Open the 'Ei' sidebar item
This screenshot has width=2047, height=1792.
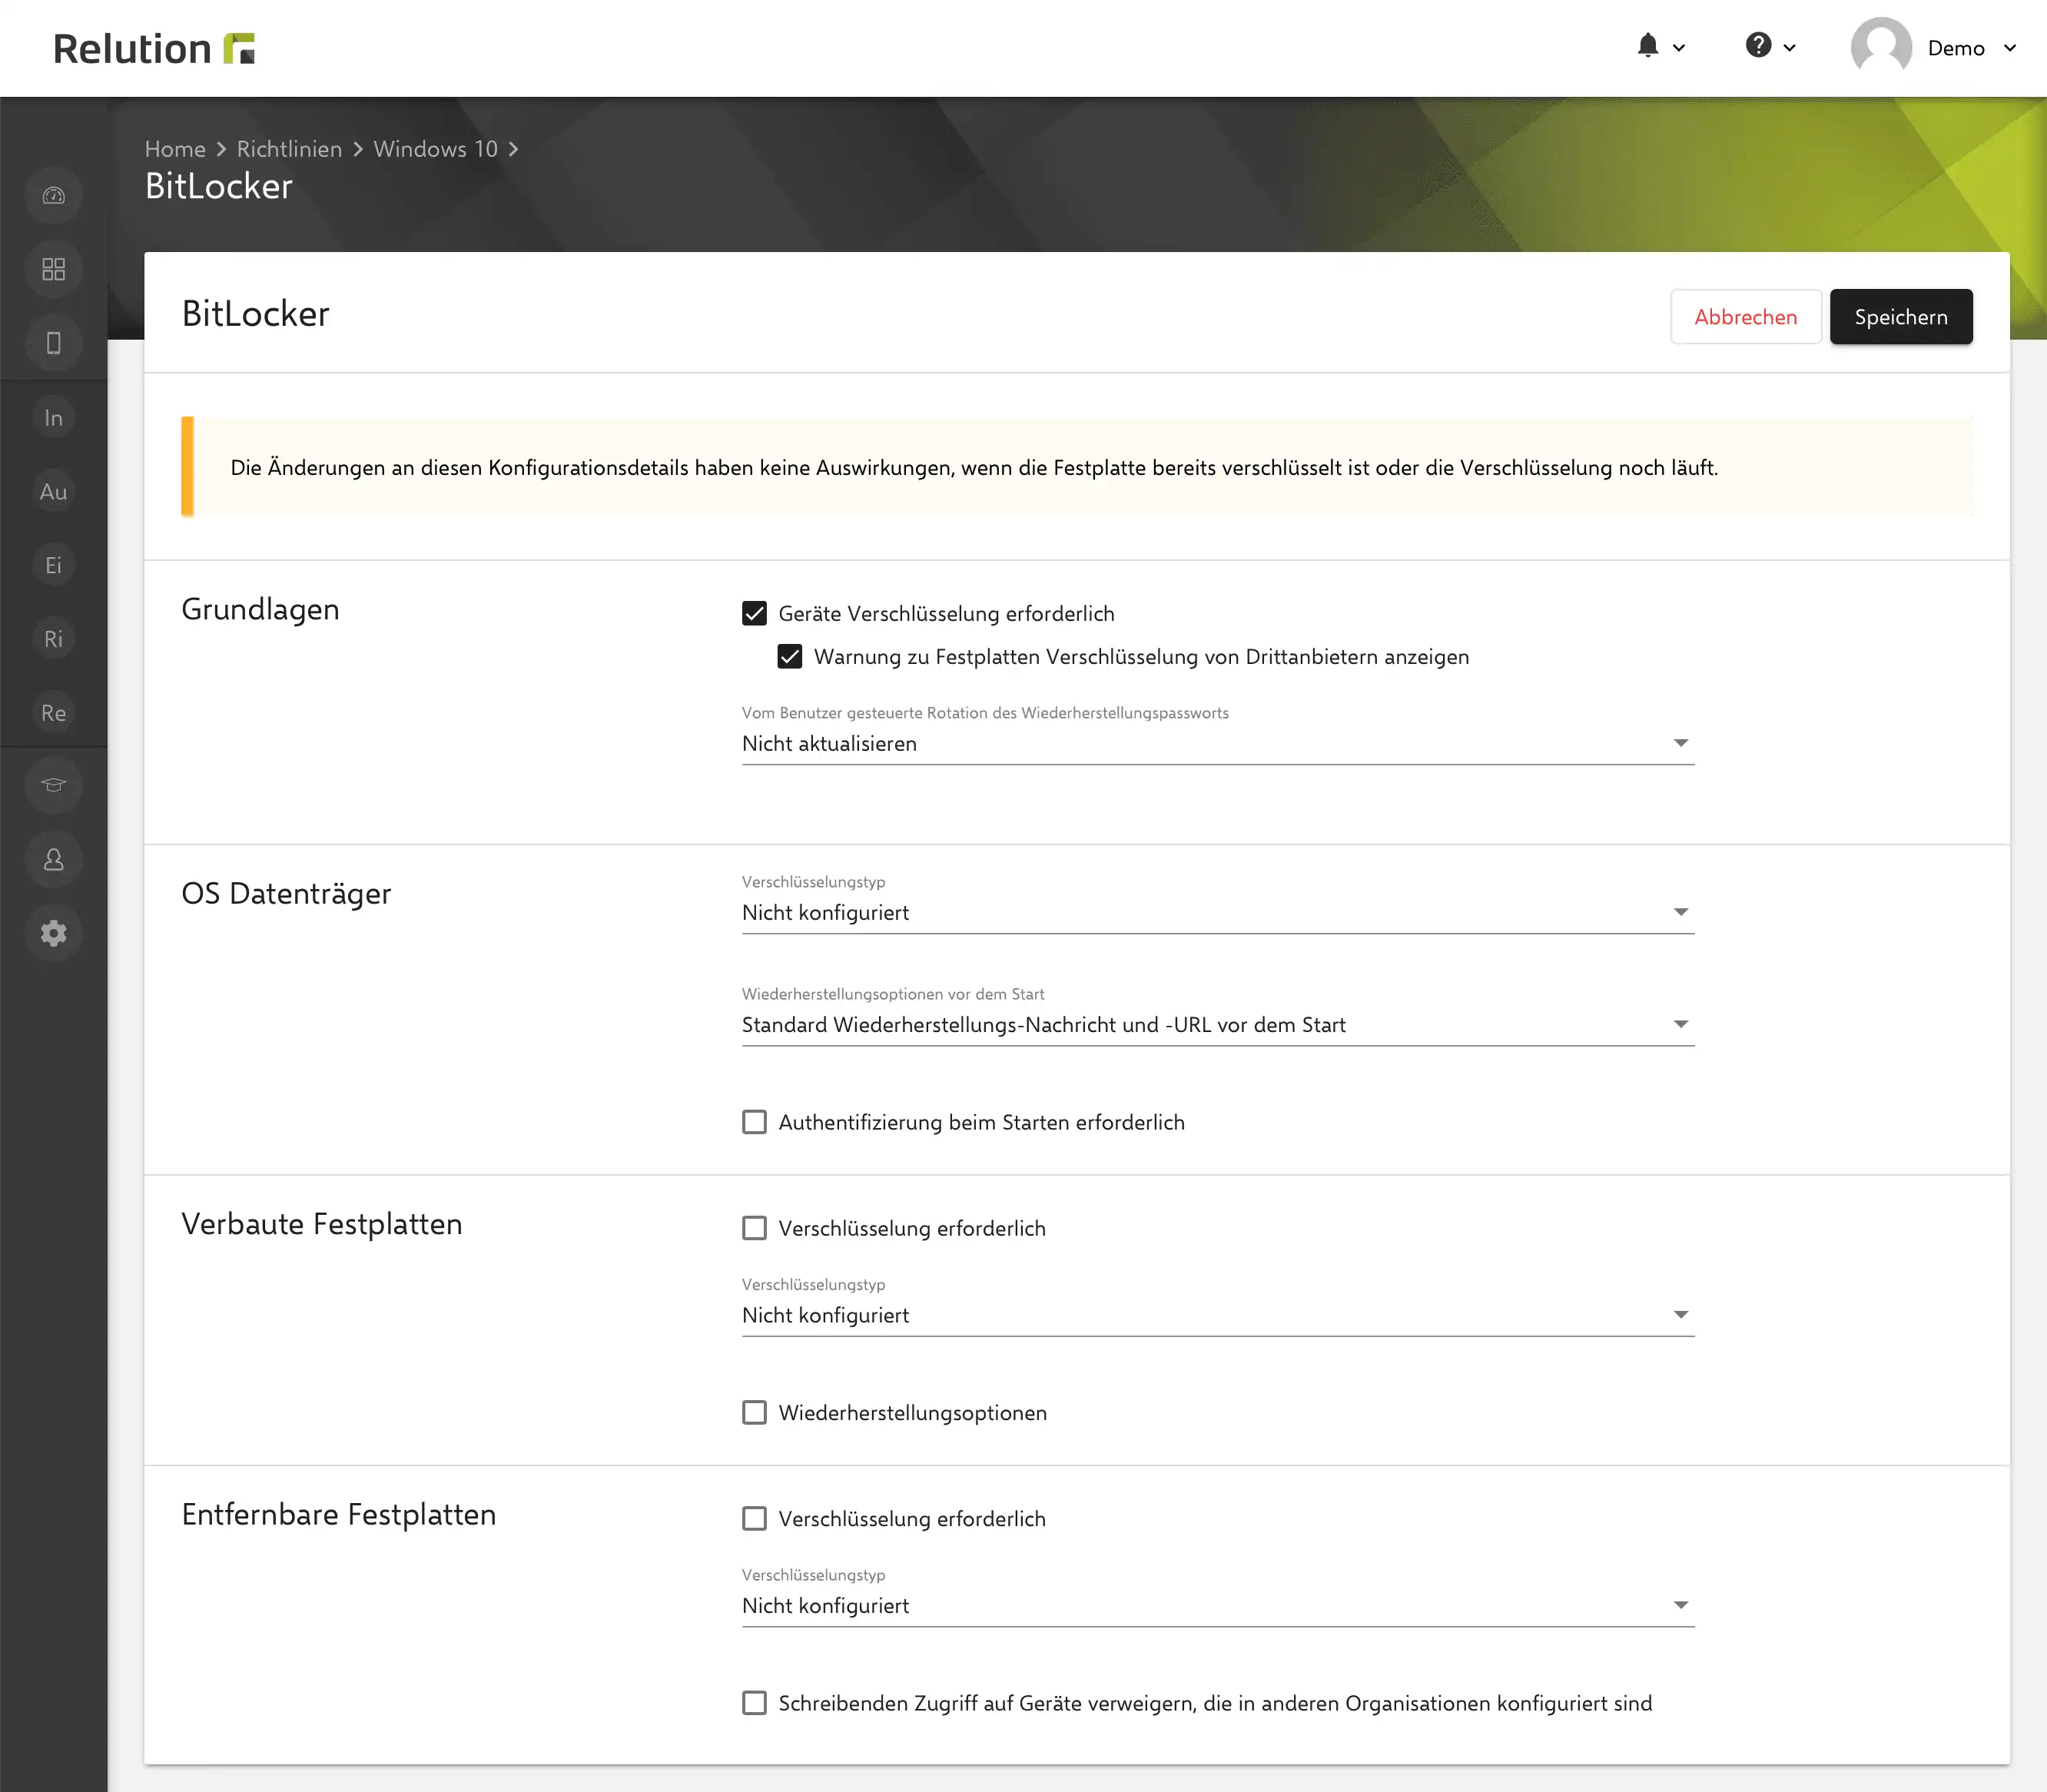[54, 566]
